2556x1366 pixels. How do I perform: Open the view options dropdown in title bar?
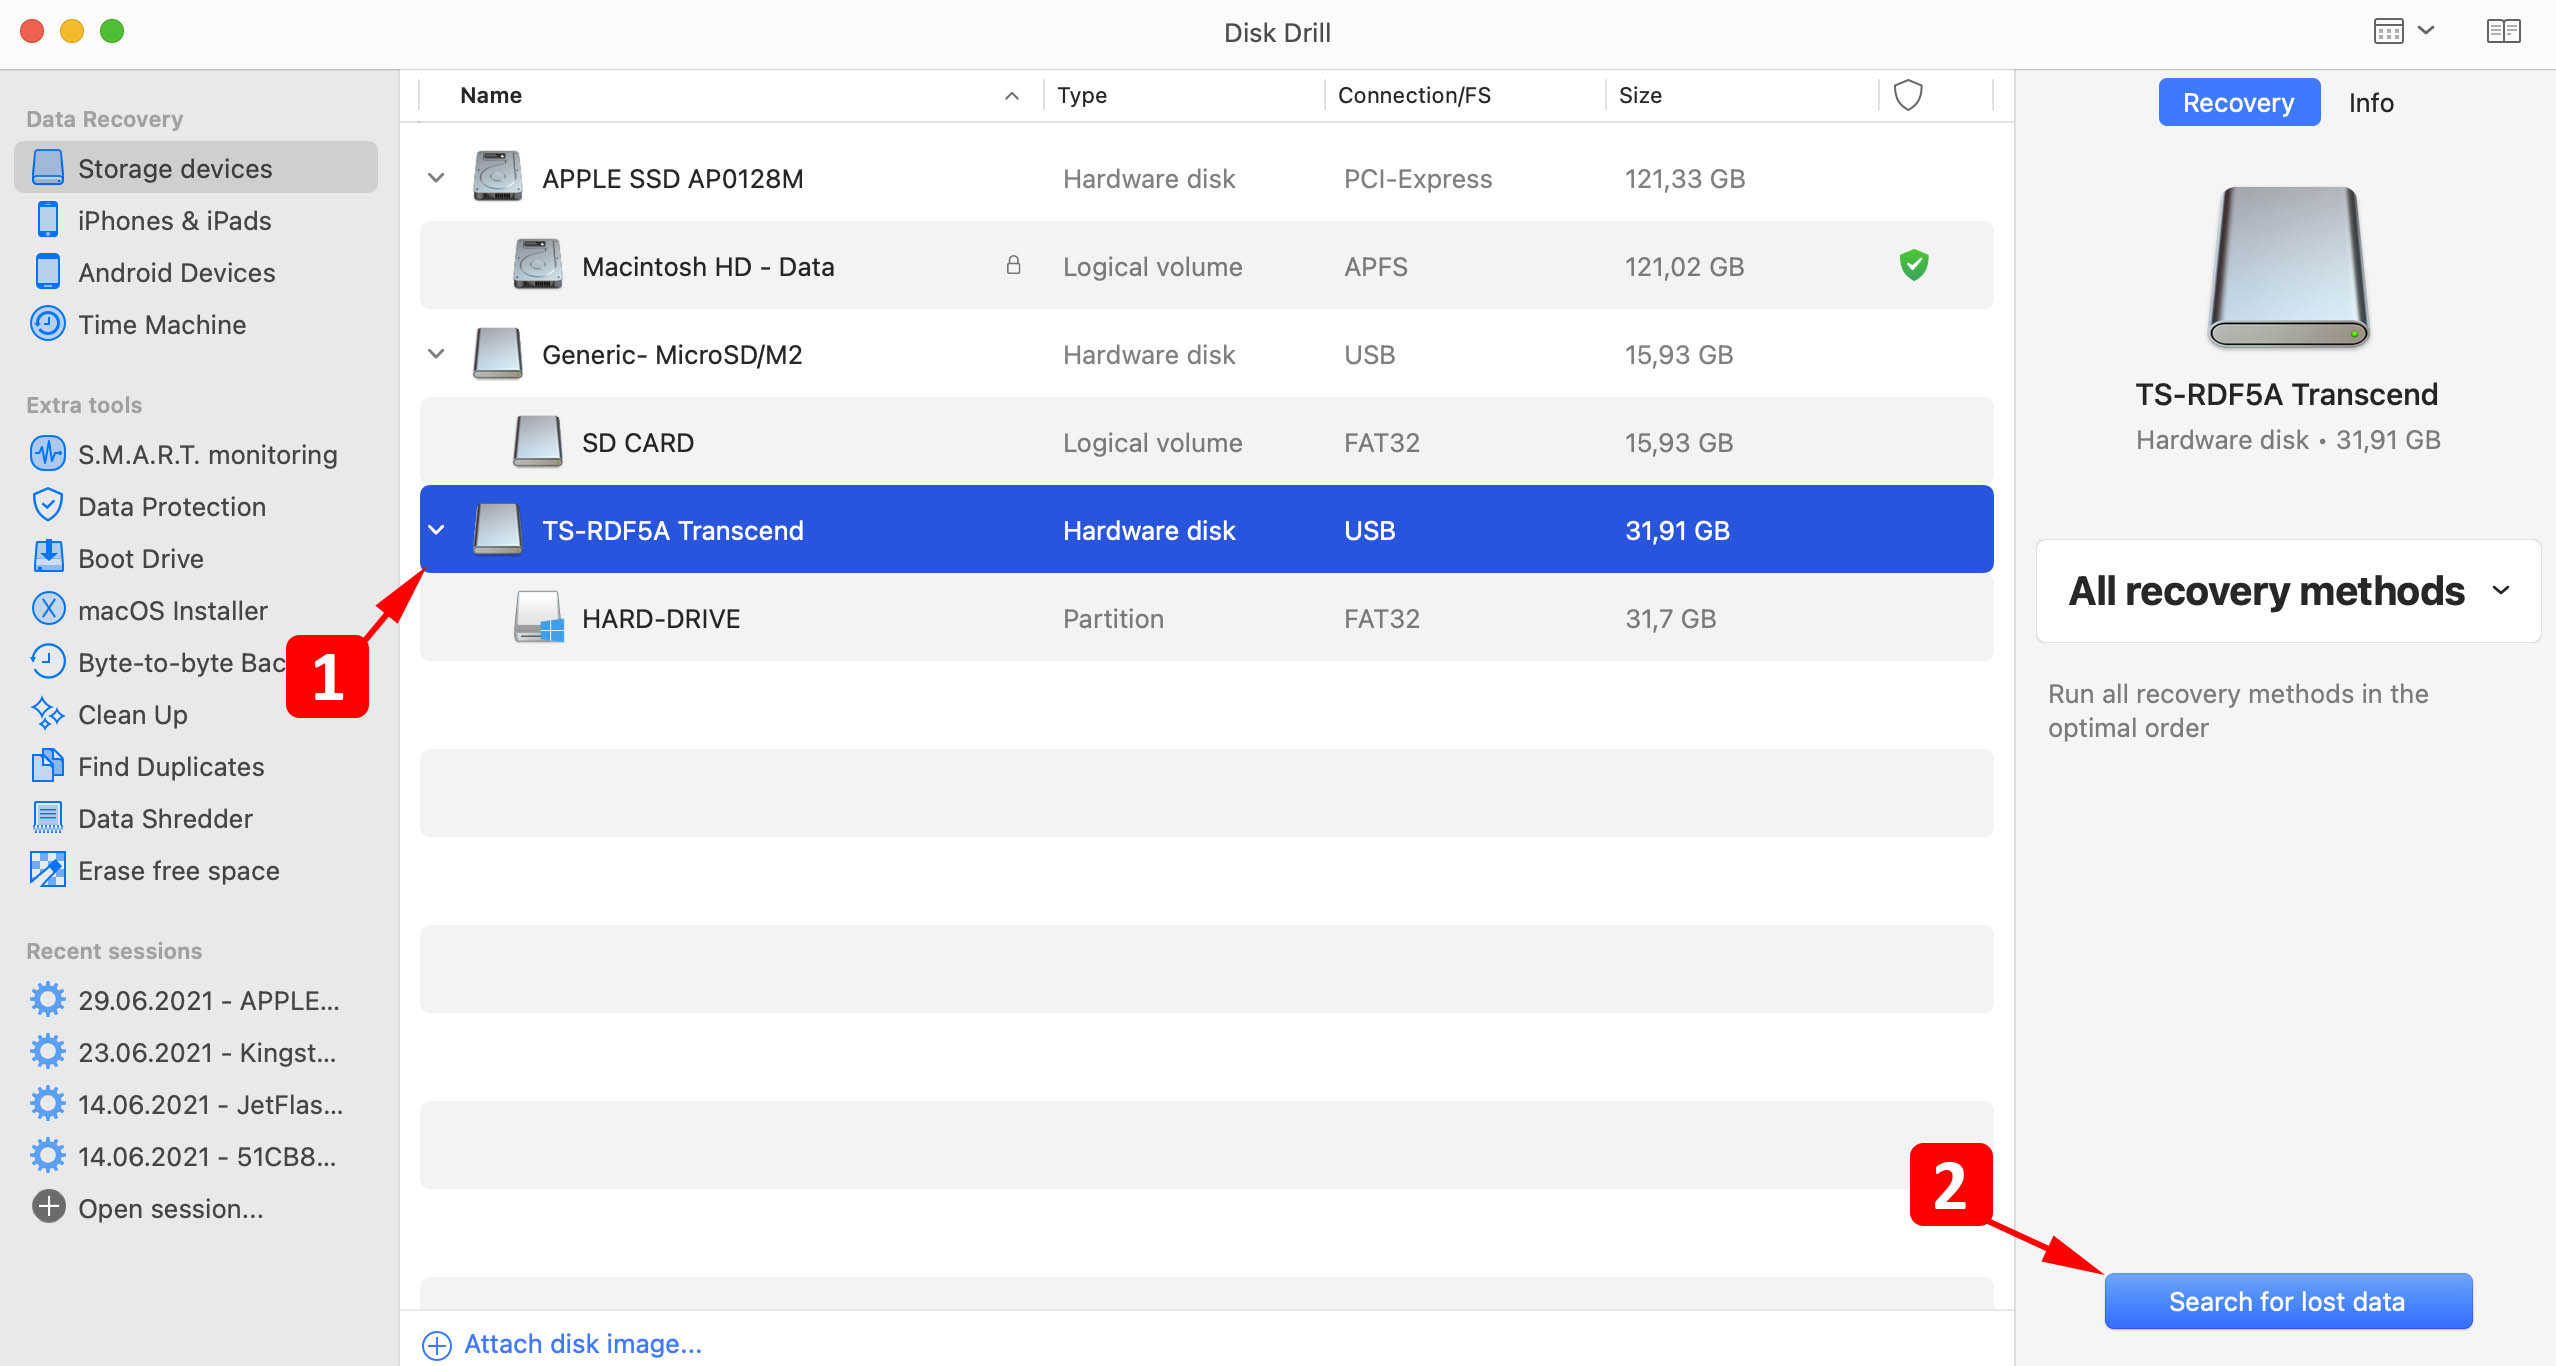pos(2403,31)
